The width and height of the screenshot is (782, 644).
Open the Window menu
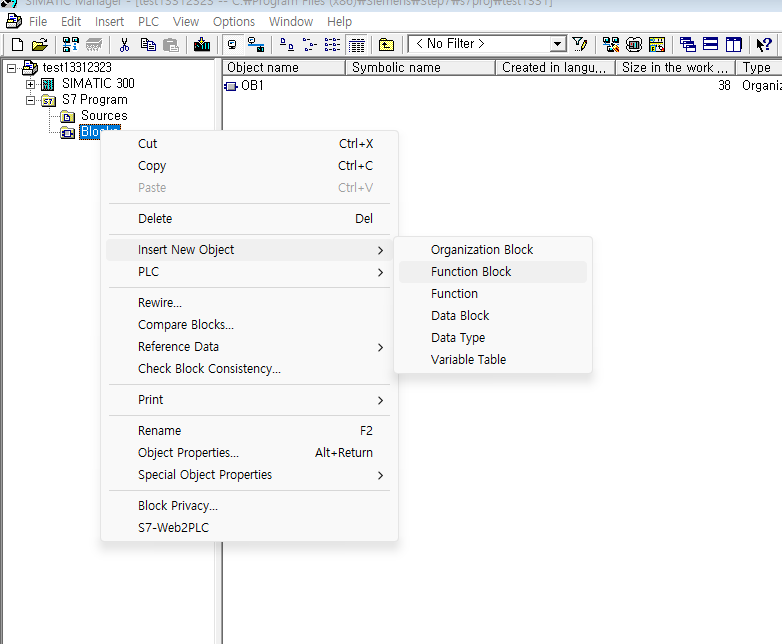[291, 22]
